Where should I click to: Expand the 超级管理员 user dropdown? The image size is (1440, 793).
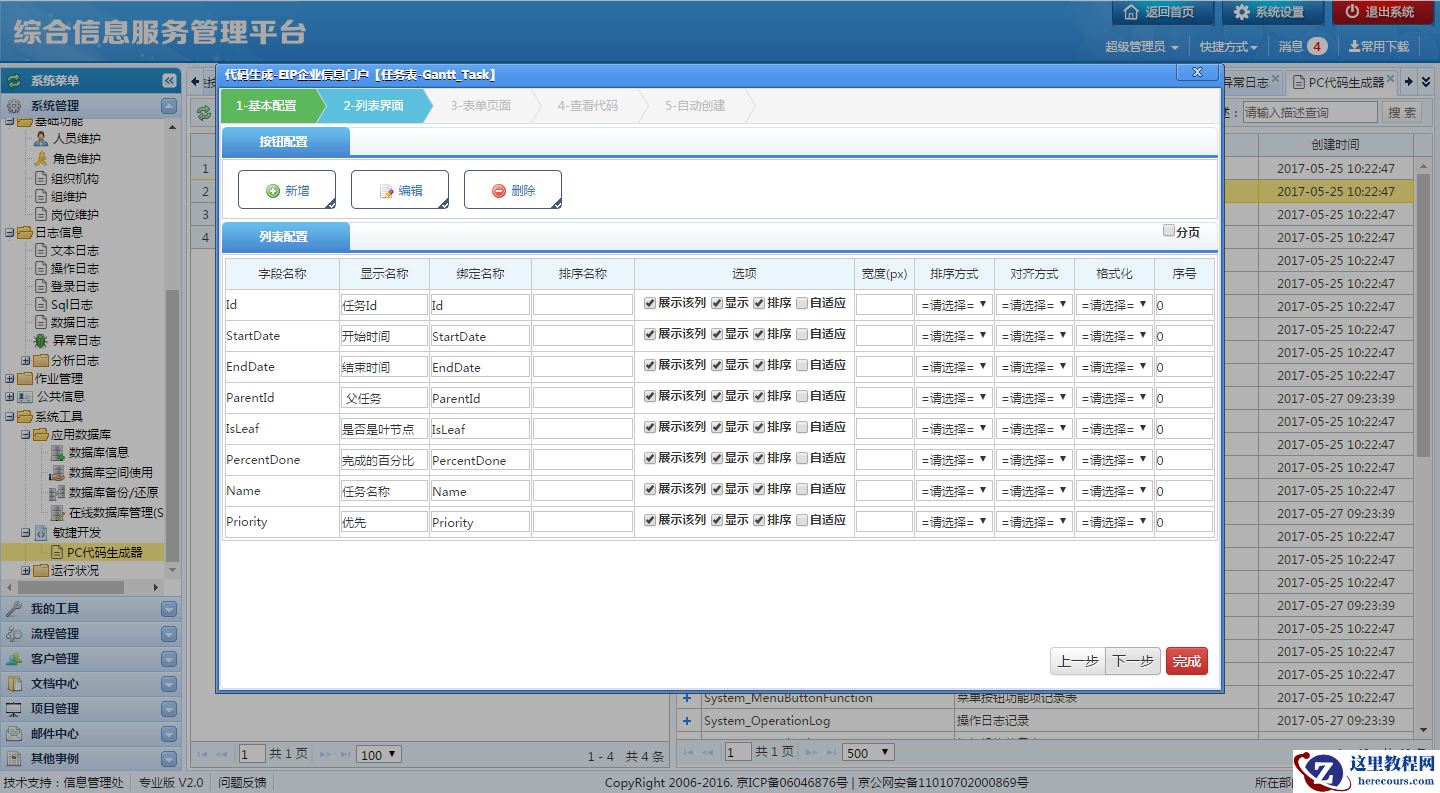1141,46
